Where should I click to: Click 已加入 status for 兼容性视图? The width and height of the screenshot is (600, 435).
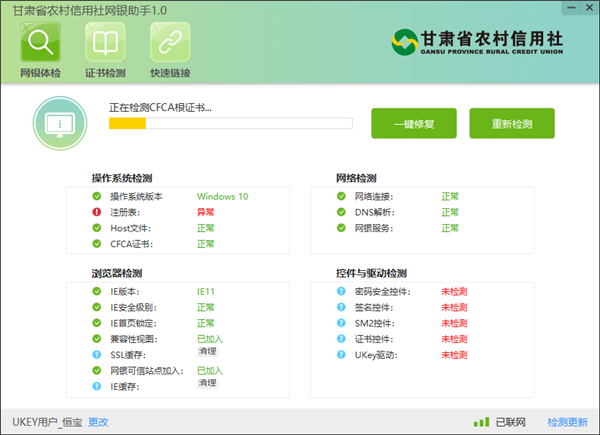(x=210, y=339)
